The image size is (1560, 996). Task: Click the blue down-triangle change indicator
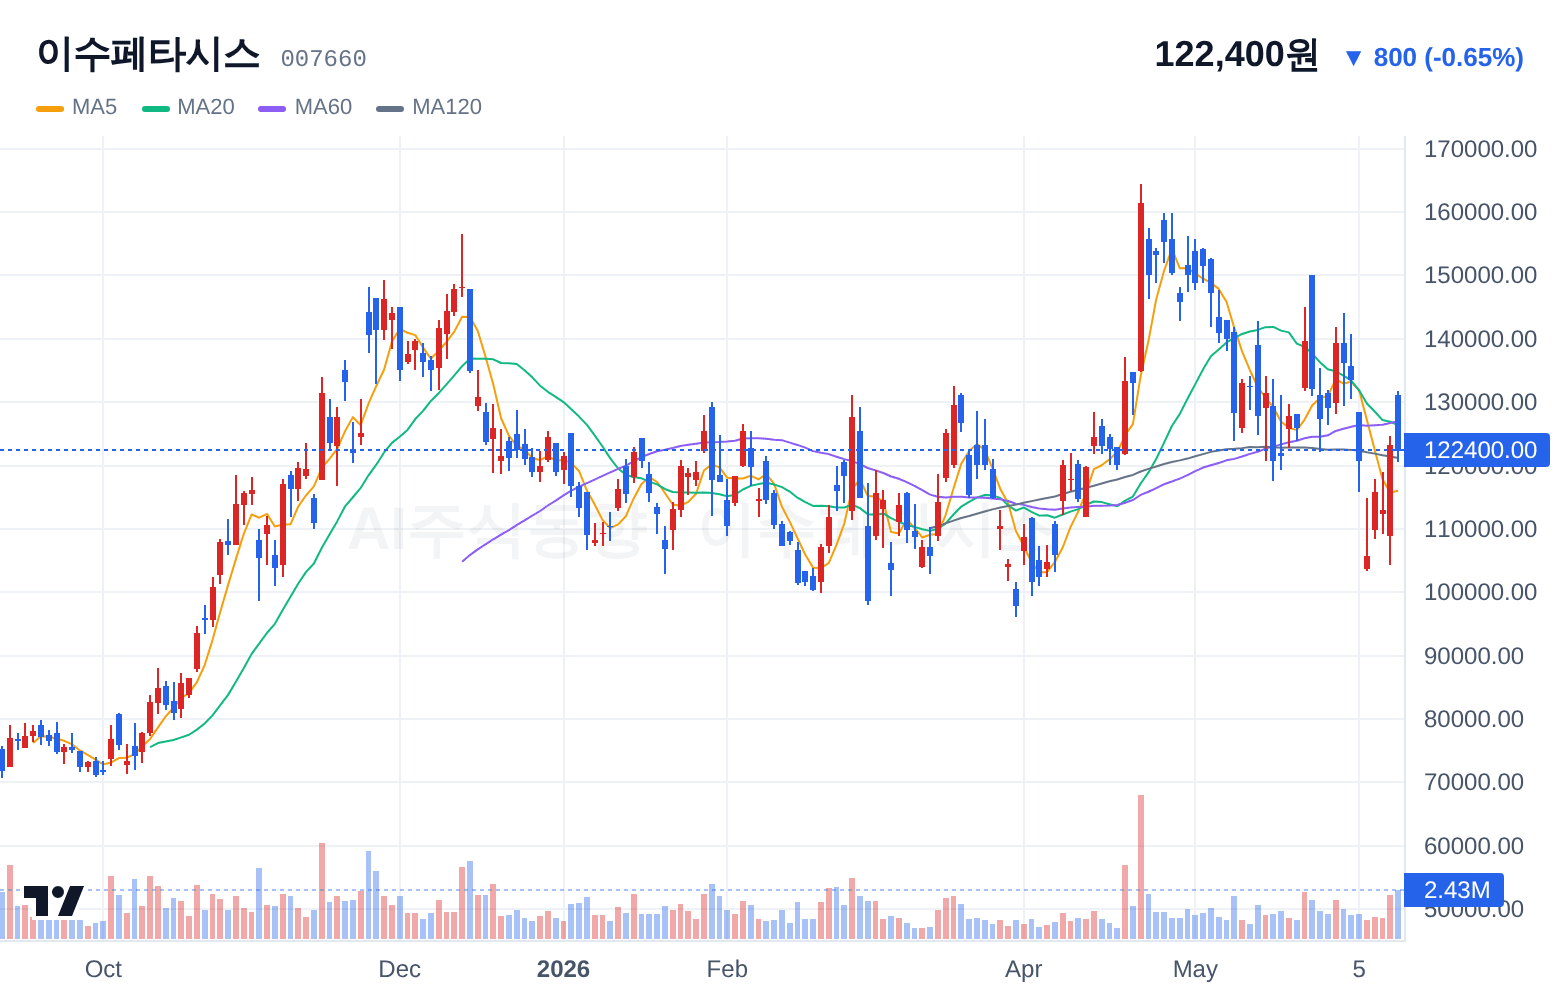coord(1354,58)
